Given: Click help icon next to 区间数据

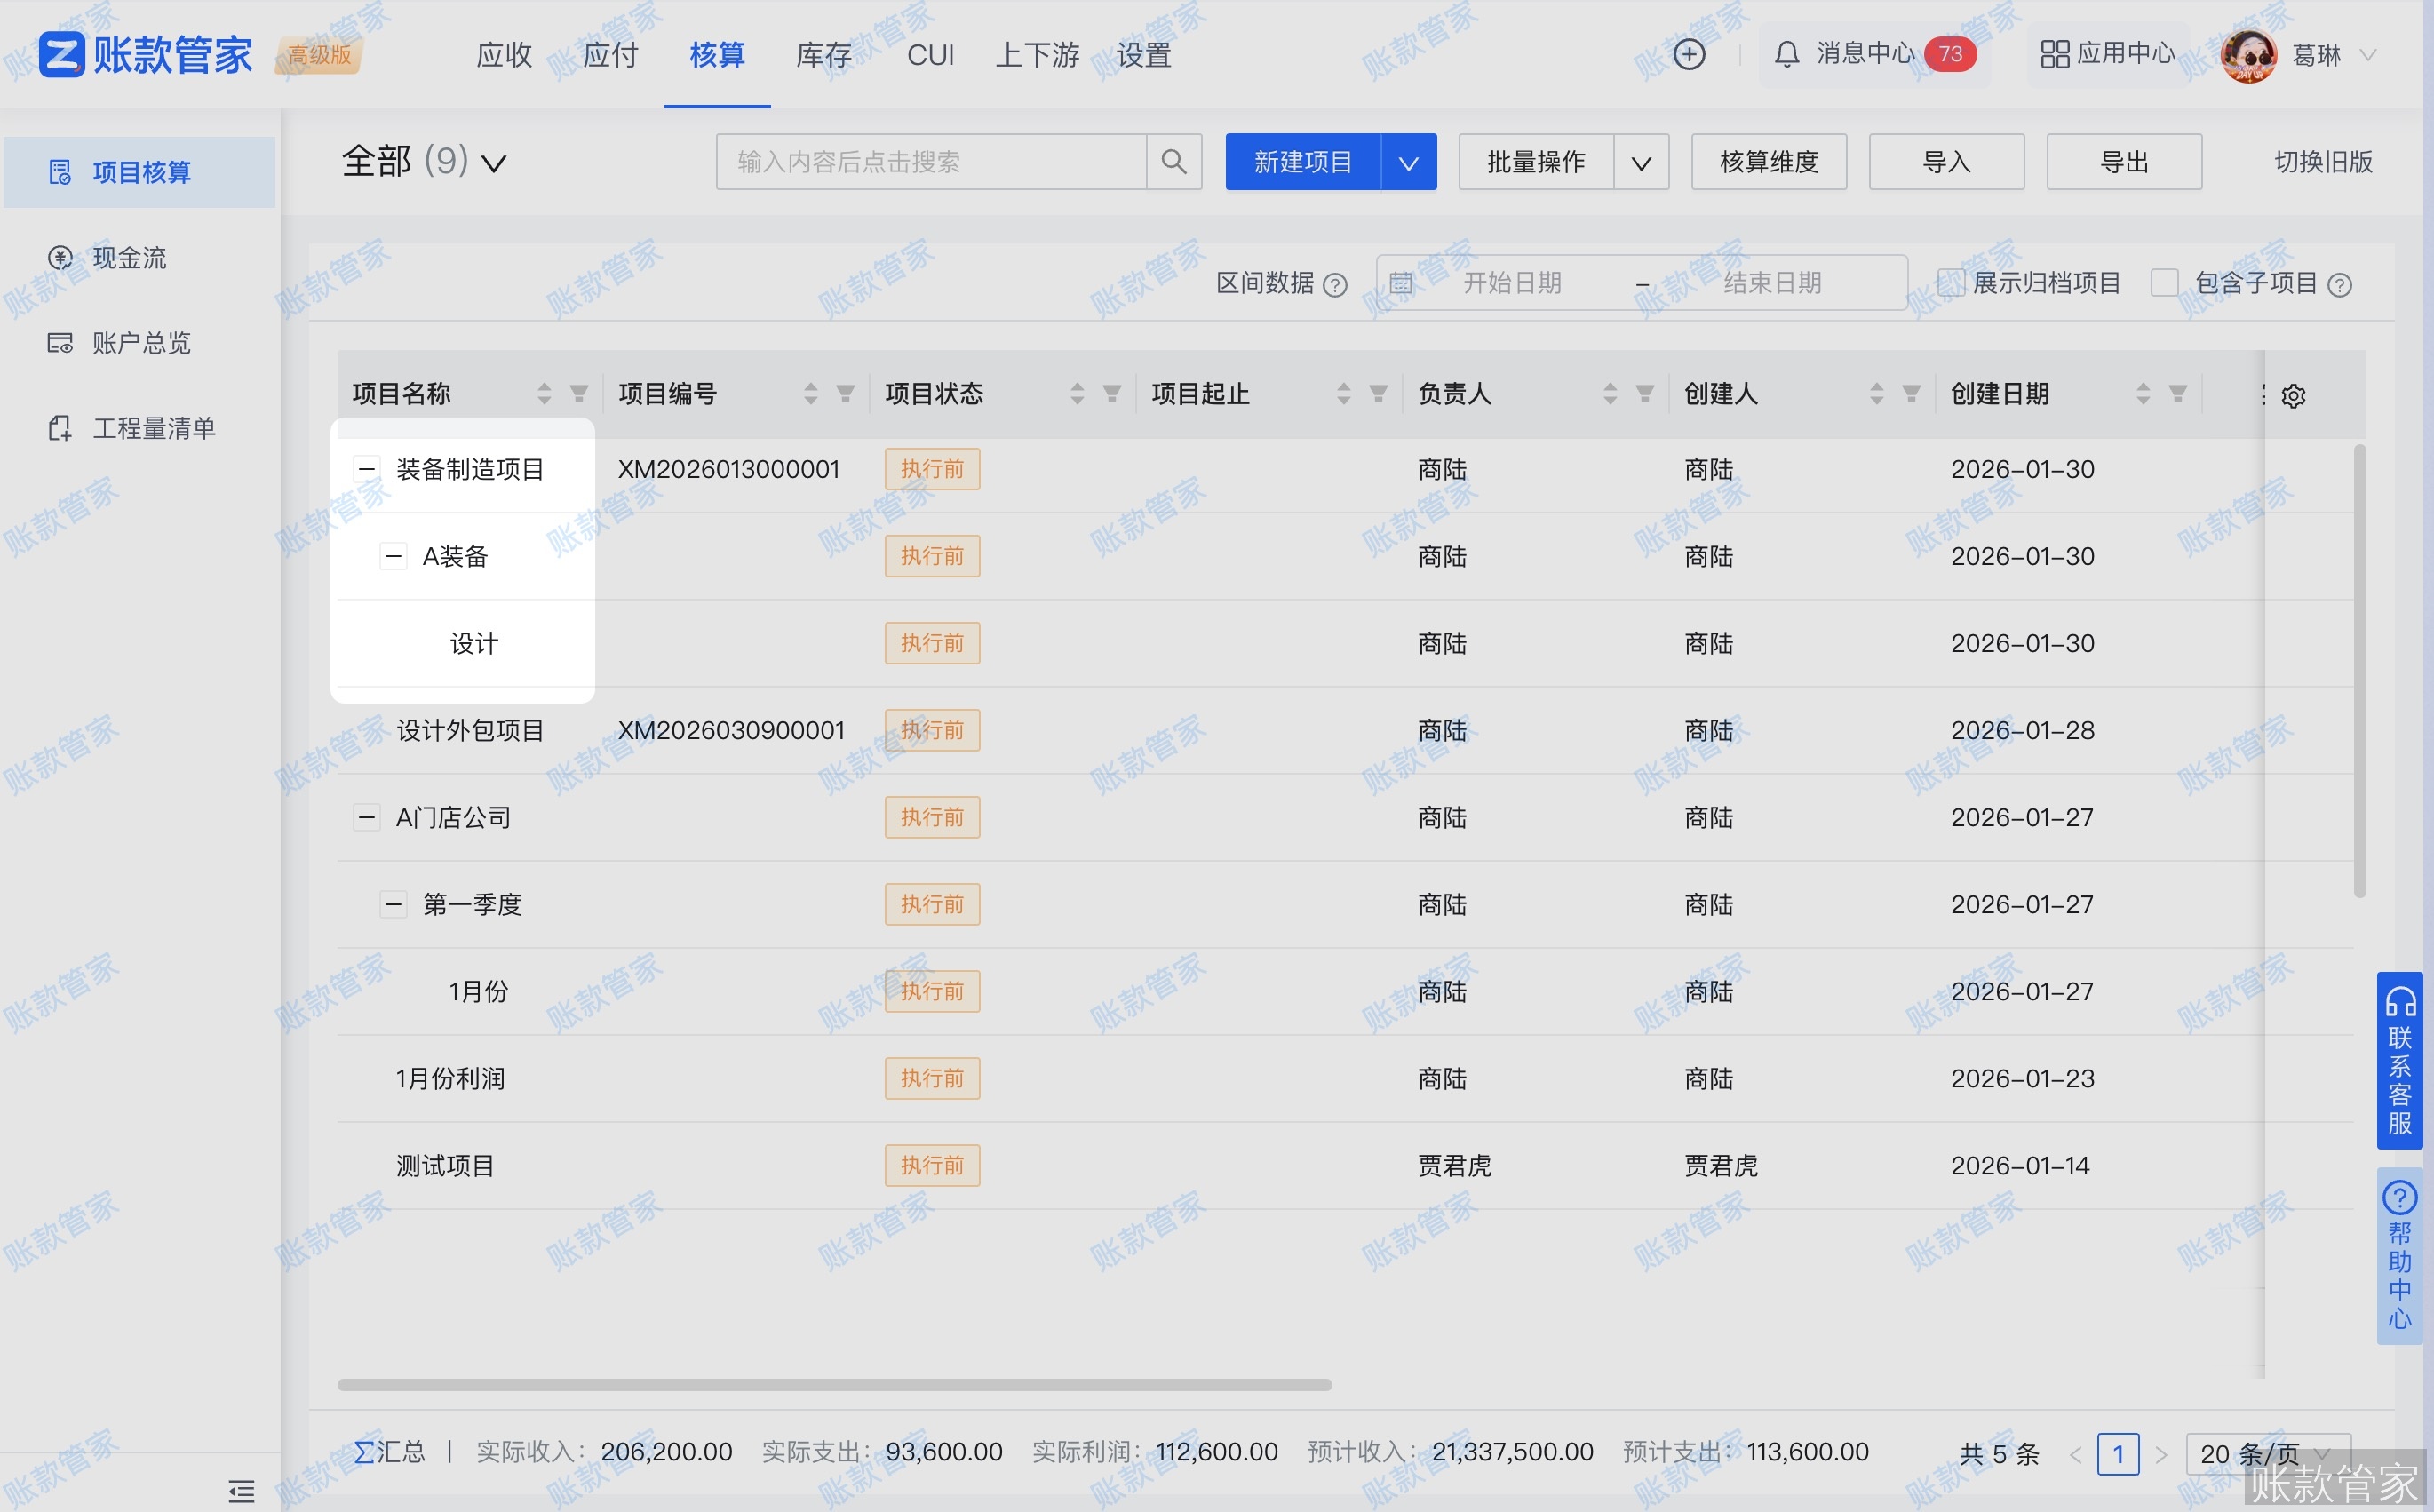Looking at the screenshot, I should click(1334, 285).
